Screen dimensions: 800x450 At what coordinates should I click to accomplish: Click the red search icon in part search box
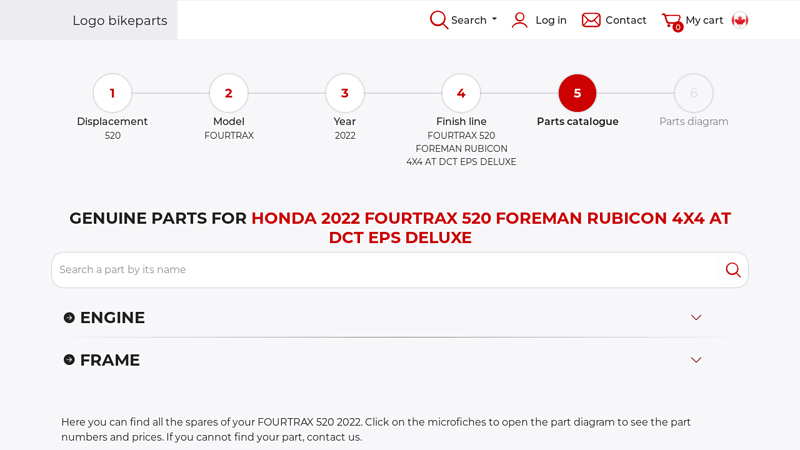click(x=733, y=270)
